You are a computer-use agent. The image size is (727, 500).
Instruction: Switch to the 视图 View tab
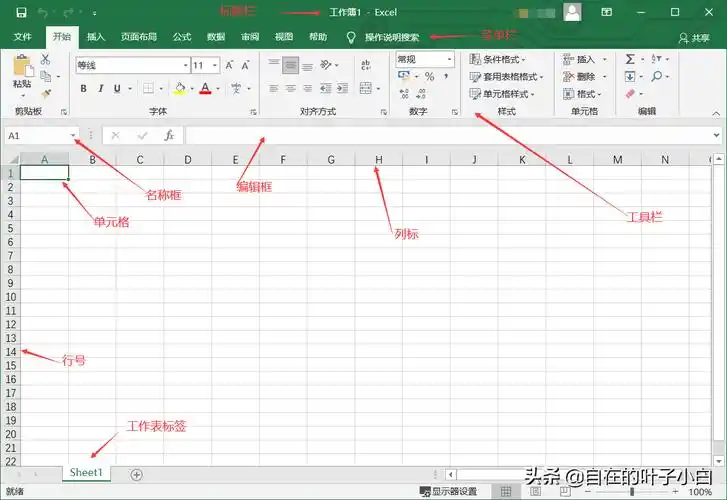point(284,37)
